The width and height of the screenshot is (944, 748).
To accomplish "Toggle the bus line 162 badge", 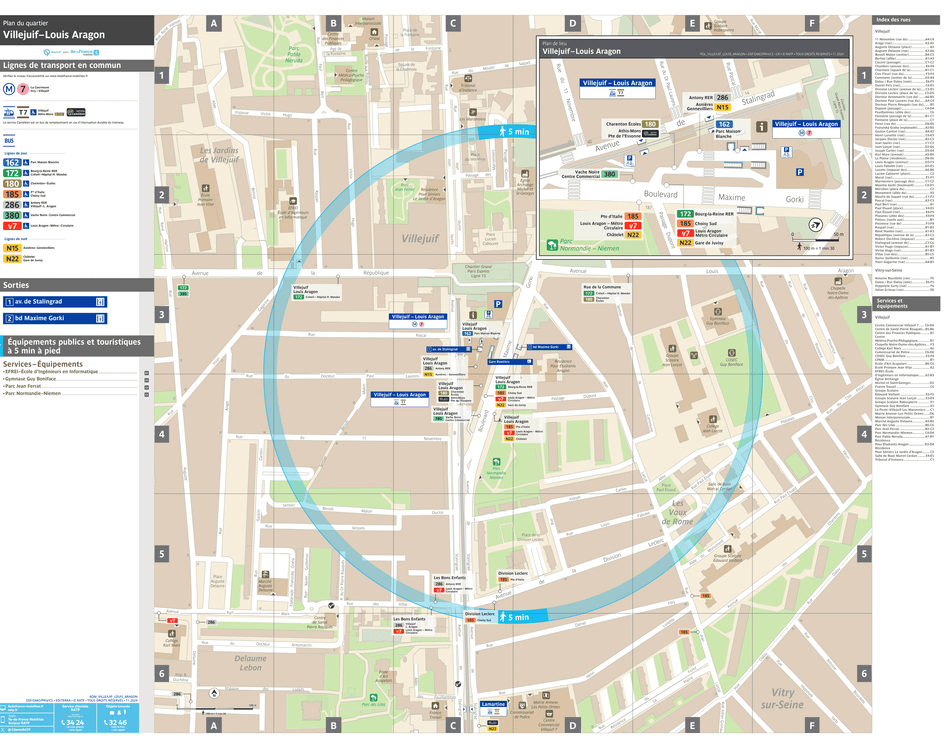I will (x=12, y=162).
